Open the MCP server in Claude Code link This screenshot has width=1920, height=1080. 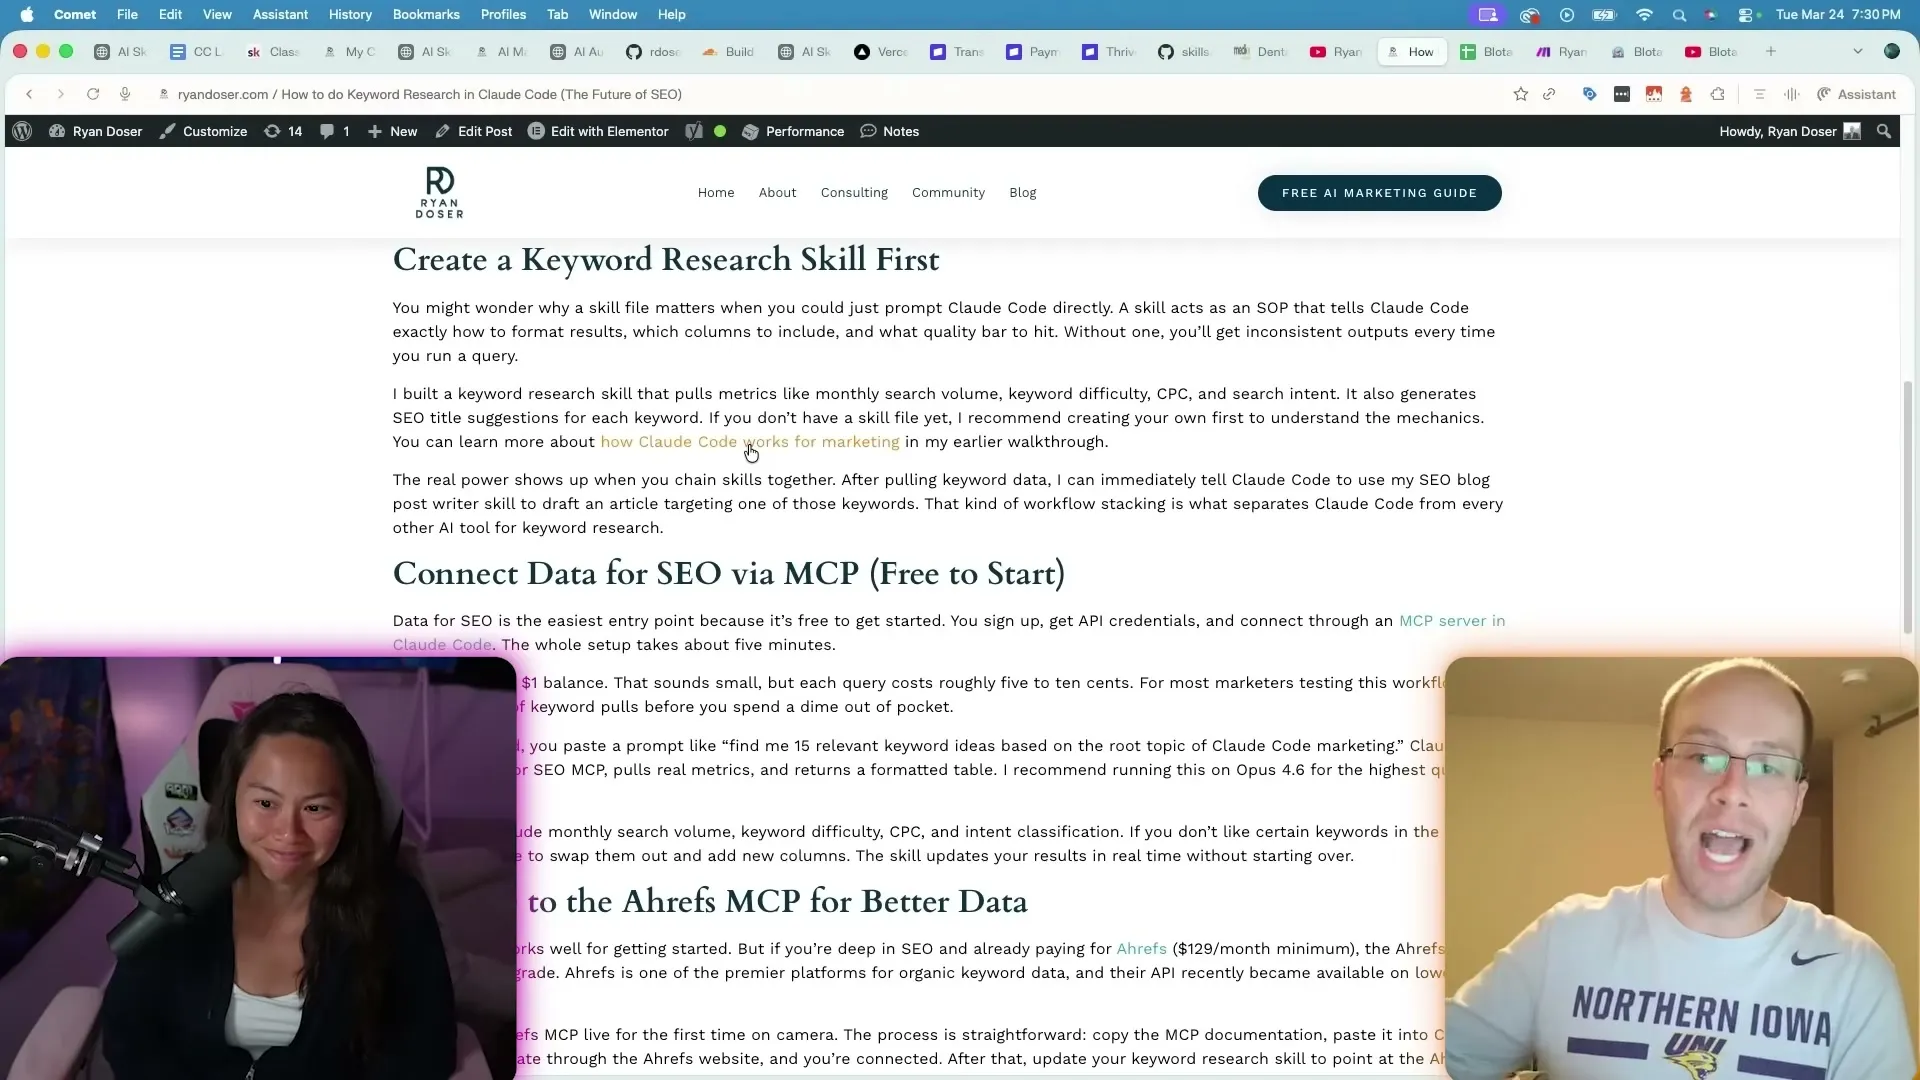click(x=1452, y=620)
